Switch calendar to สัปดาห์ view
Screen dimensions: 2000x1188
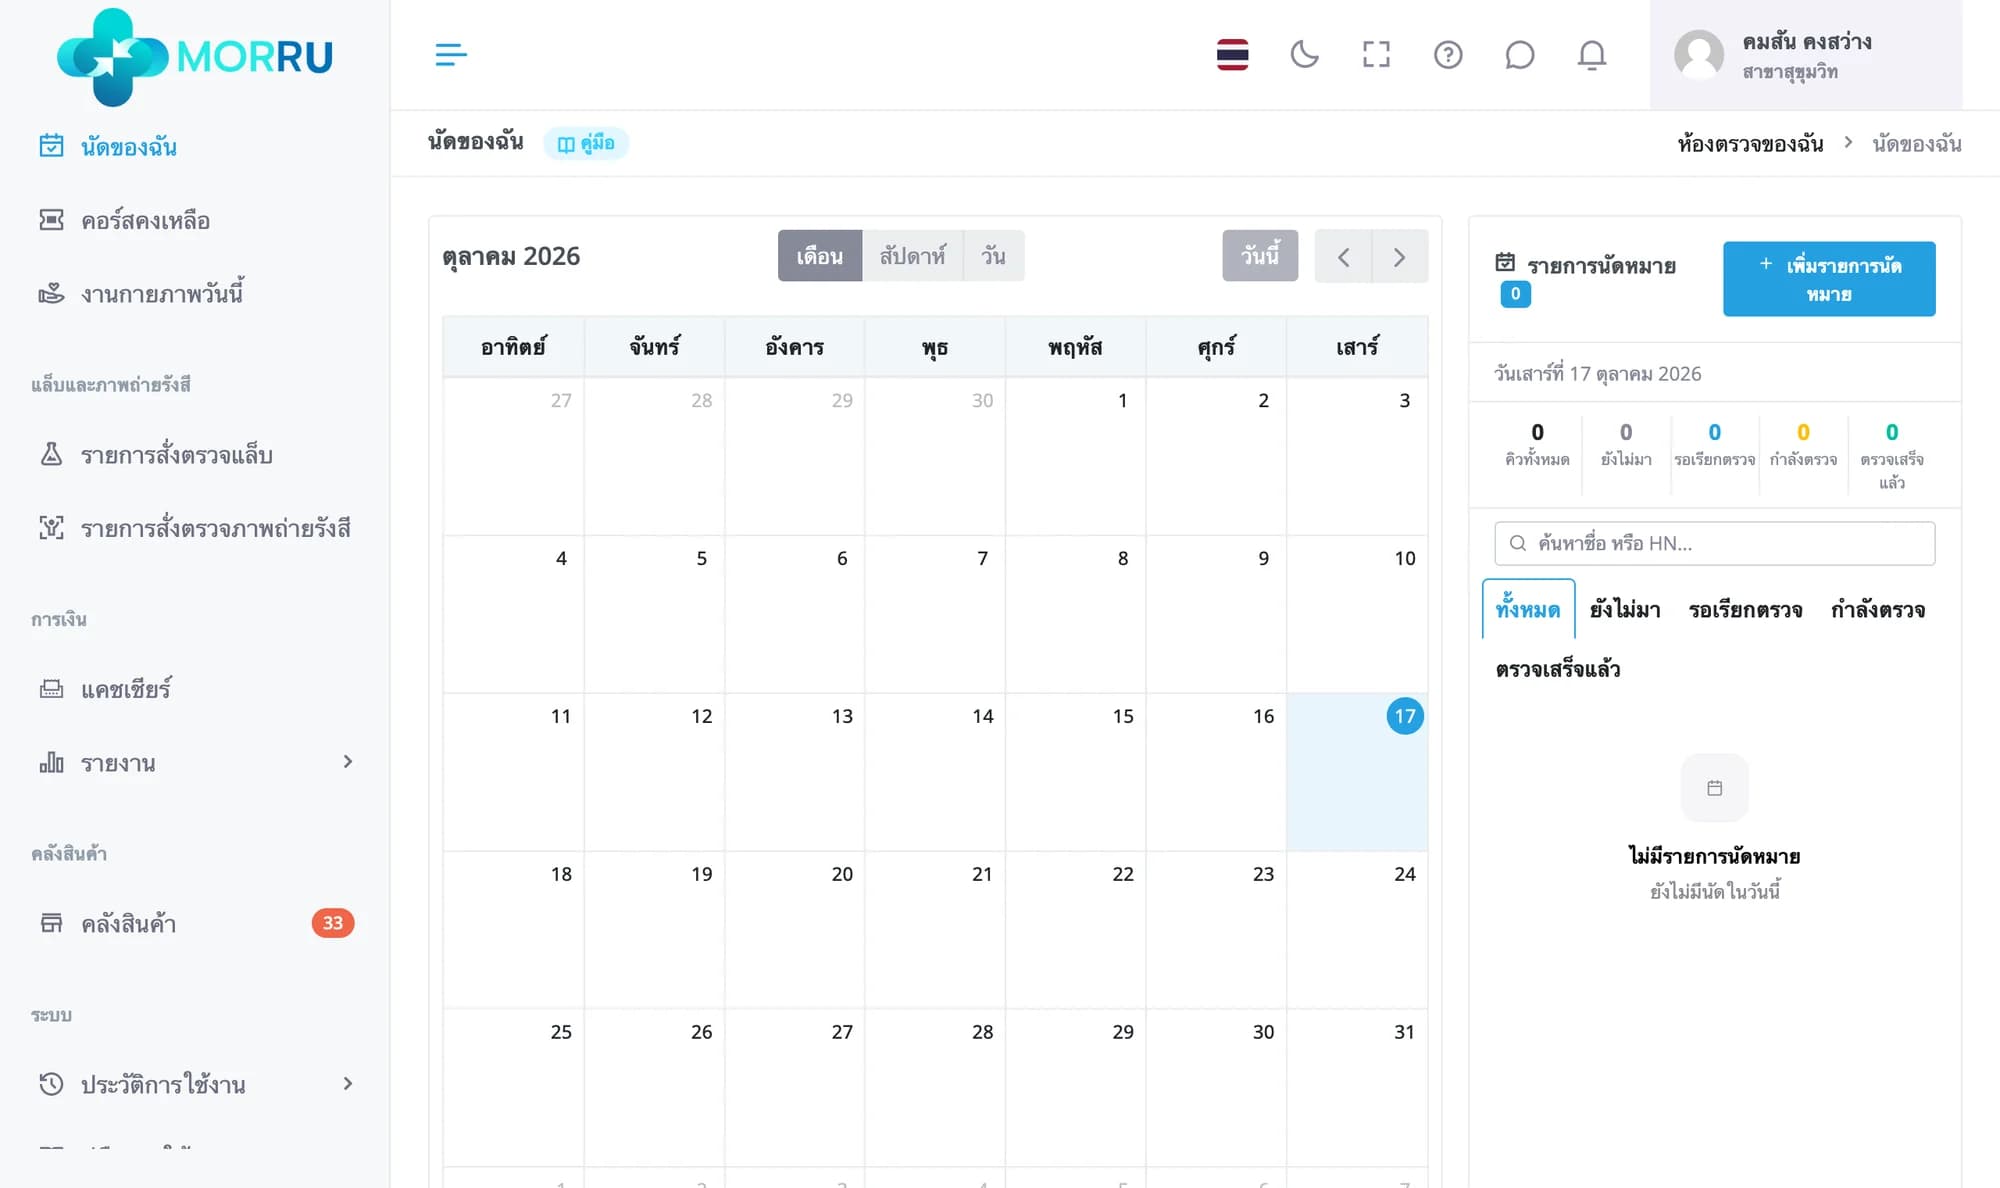click(912, 256)
